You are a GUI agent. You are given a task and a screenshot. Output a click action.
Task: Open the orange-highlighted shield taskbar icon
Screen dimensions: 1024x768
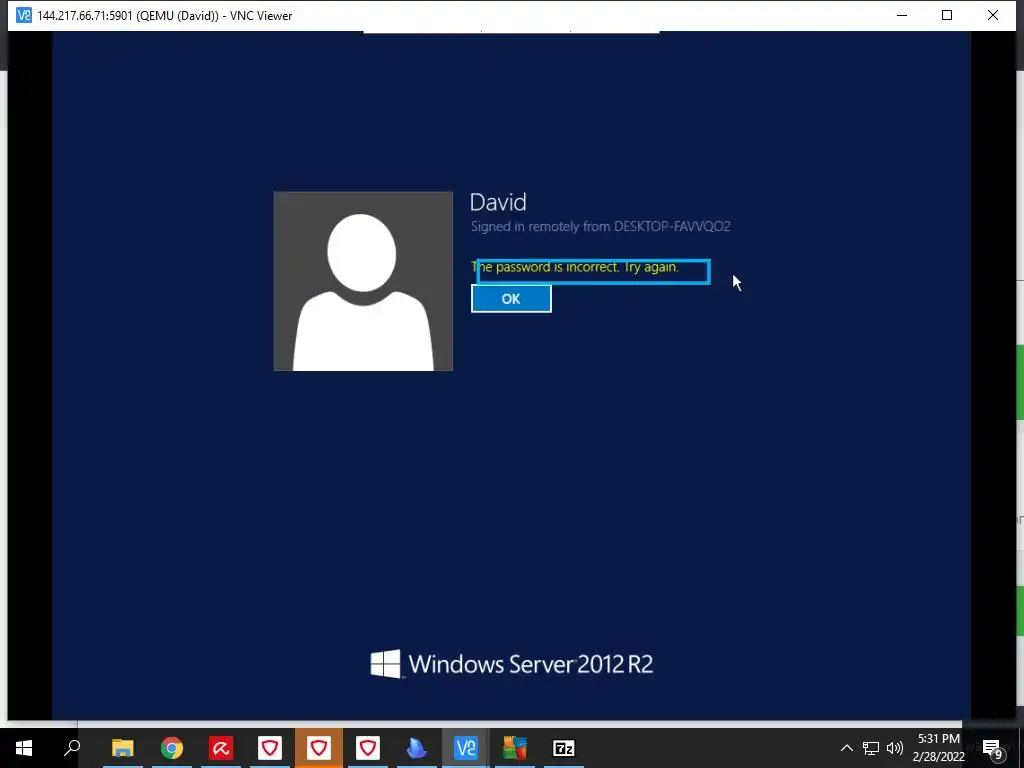pos(319,748)
